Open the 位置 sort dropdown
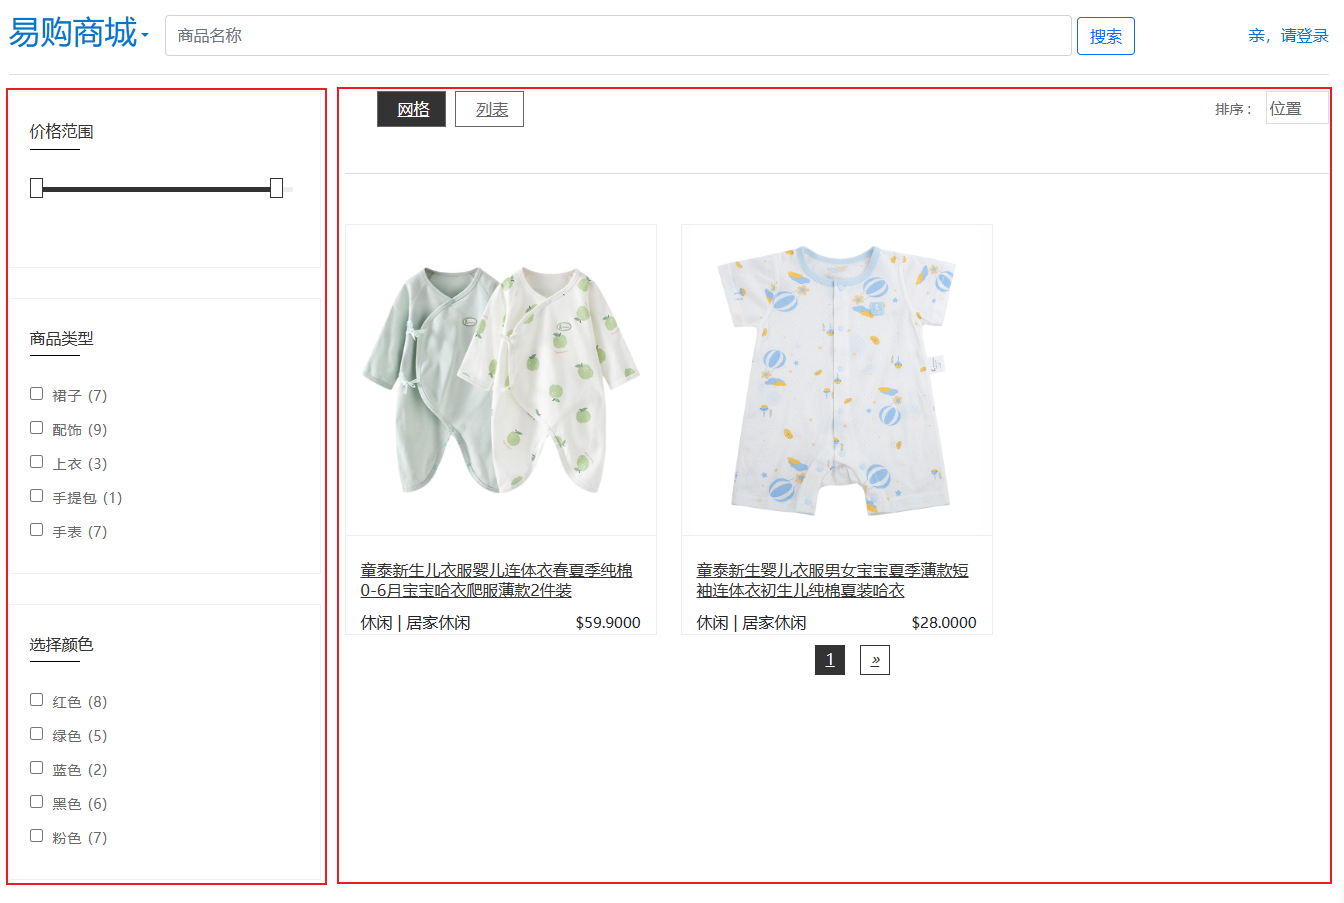 [x=1297, y=108]
